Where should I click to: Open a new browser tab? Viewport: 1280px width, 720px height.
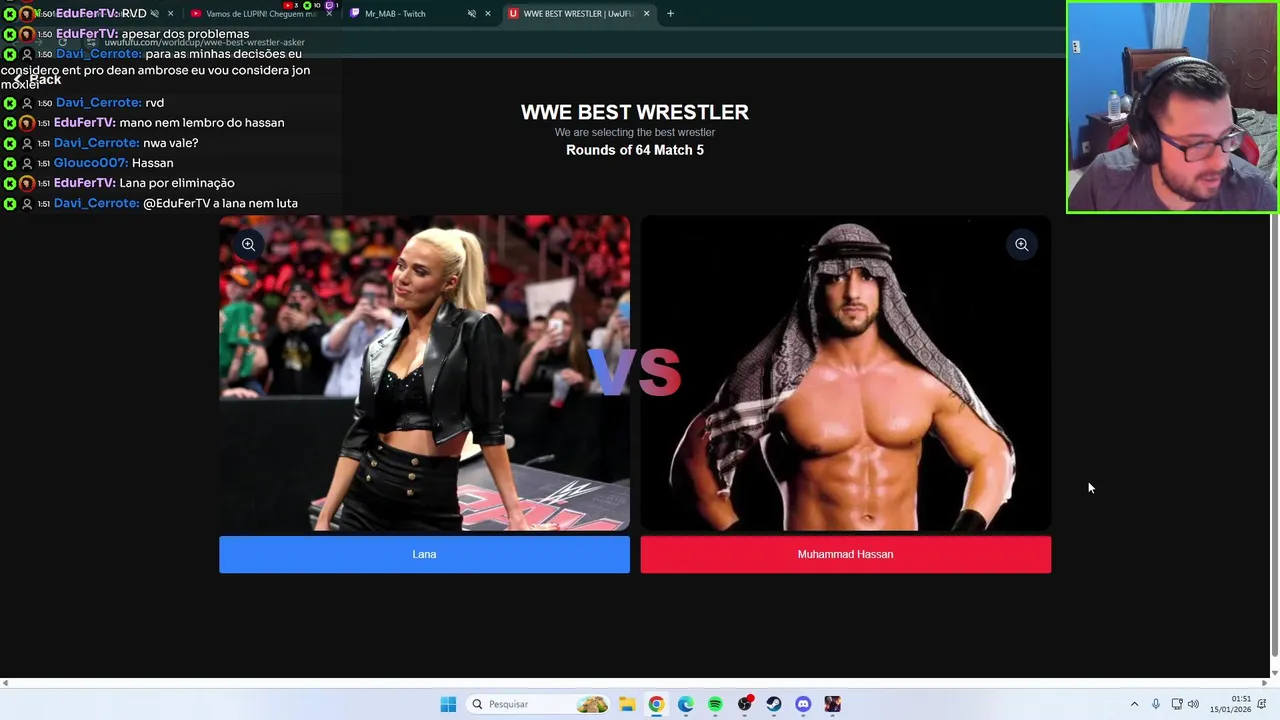coord(670,14)
